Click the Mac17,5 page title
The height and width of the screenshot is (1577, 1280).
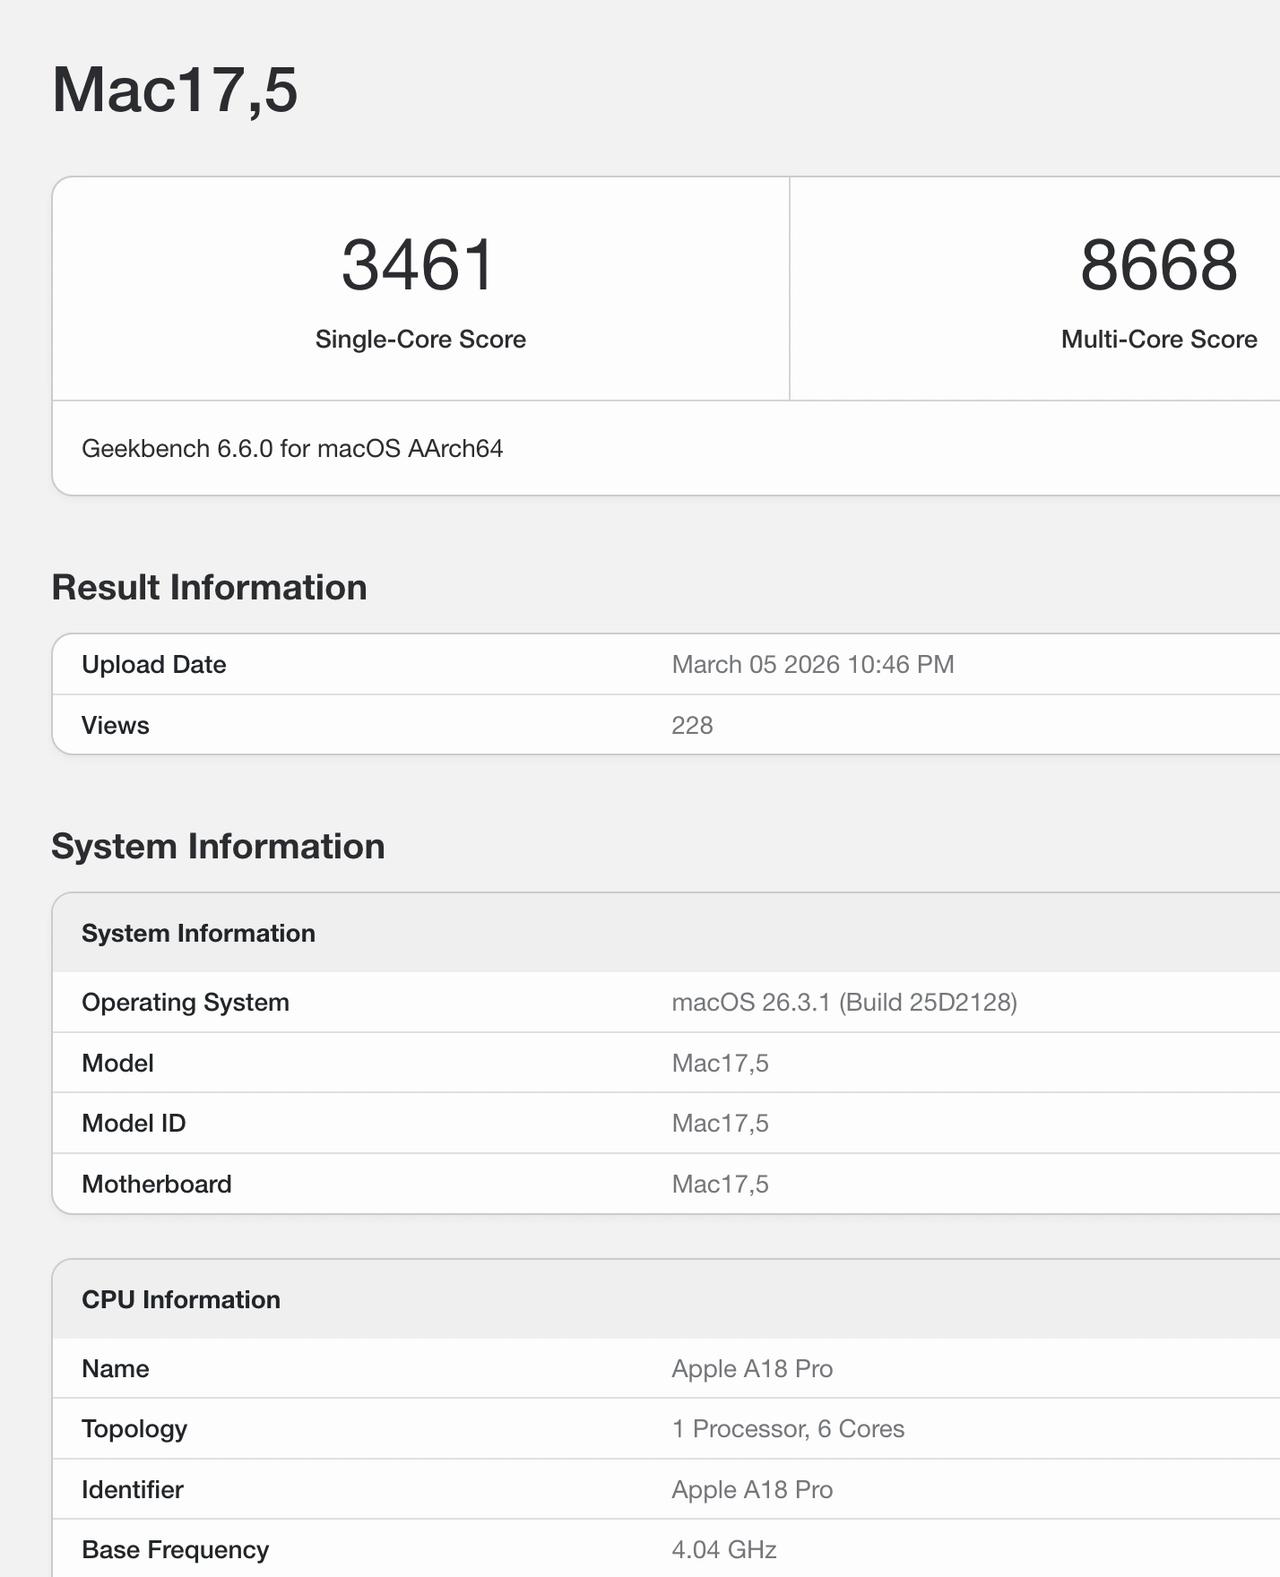(x=175, y=90)
